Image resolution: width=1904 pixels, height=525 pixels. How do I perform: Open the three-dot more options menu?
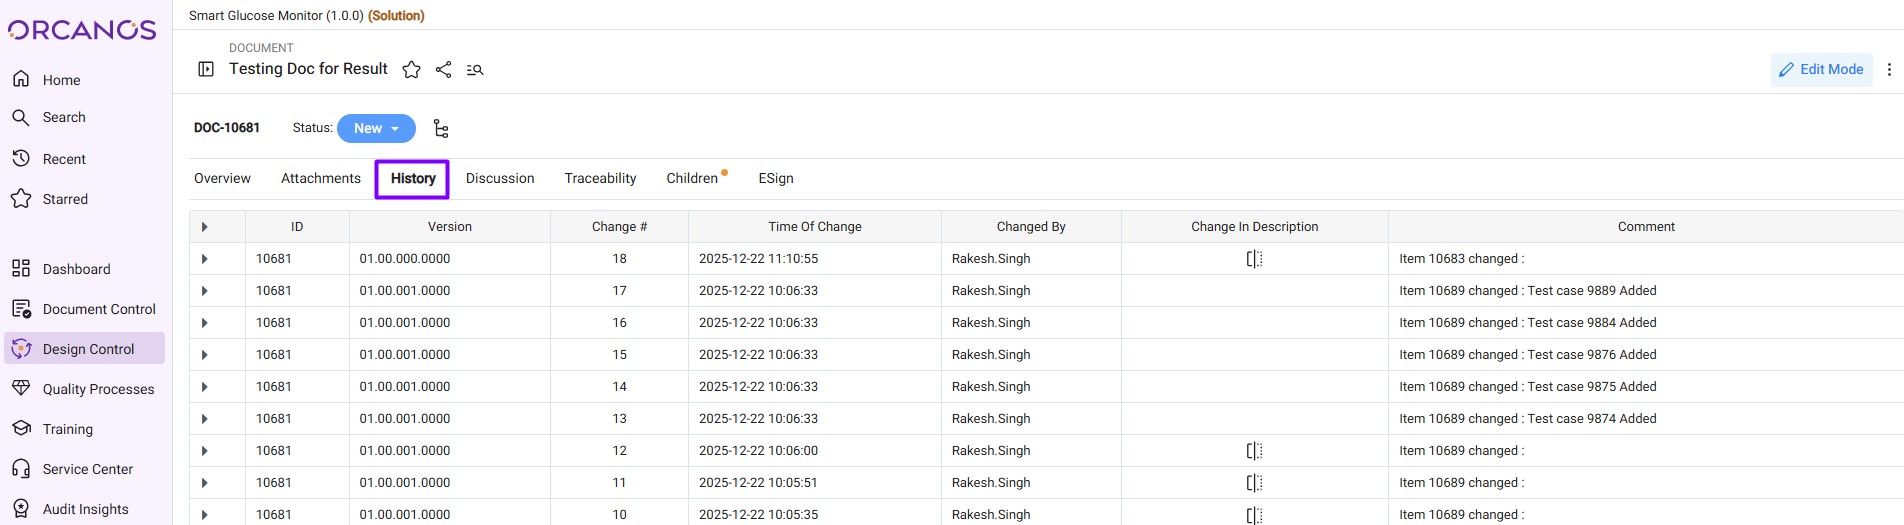(x=1888, y=70)
